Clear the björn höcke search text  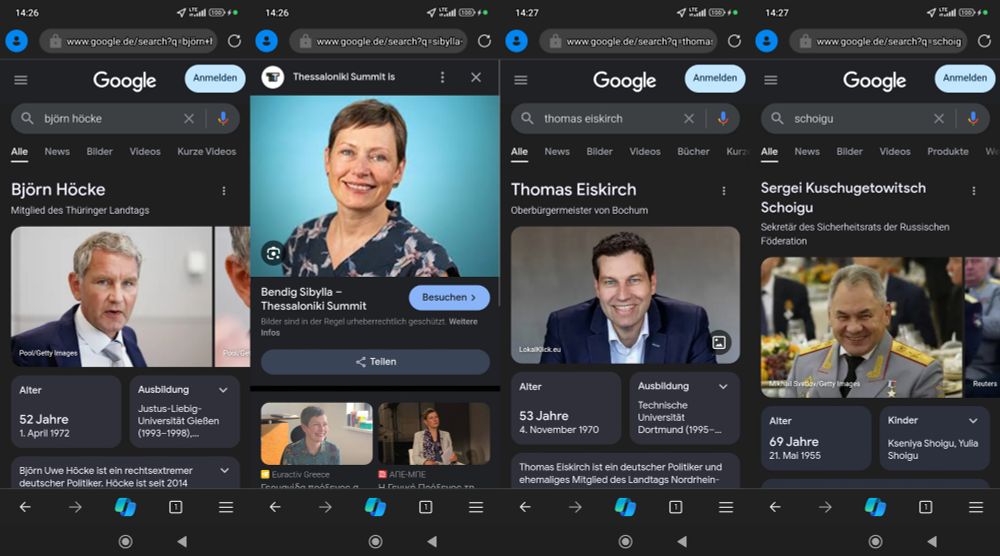pos(189,119)
